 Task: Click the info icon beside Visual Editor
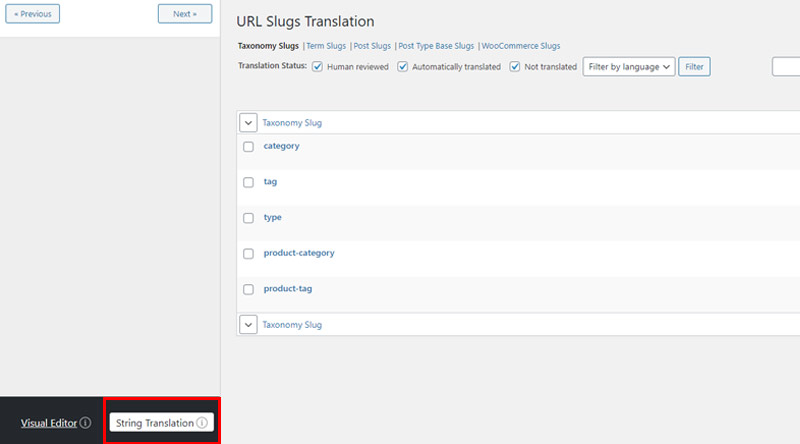click(86, 423)
